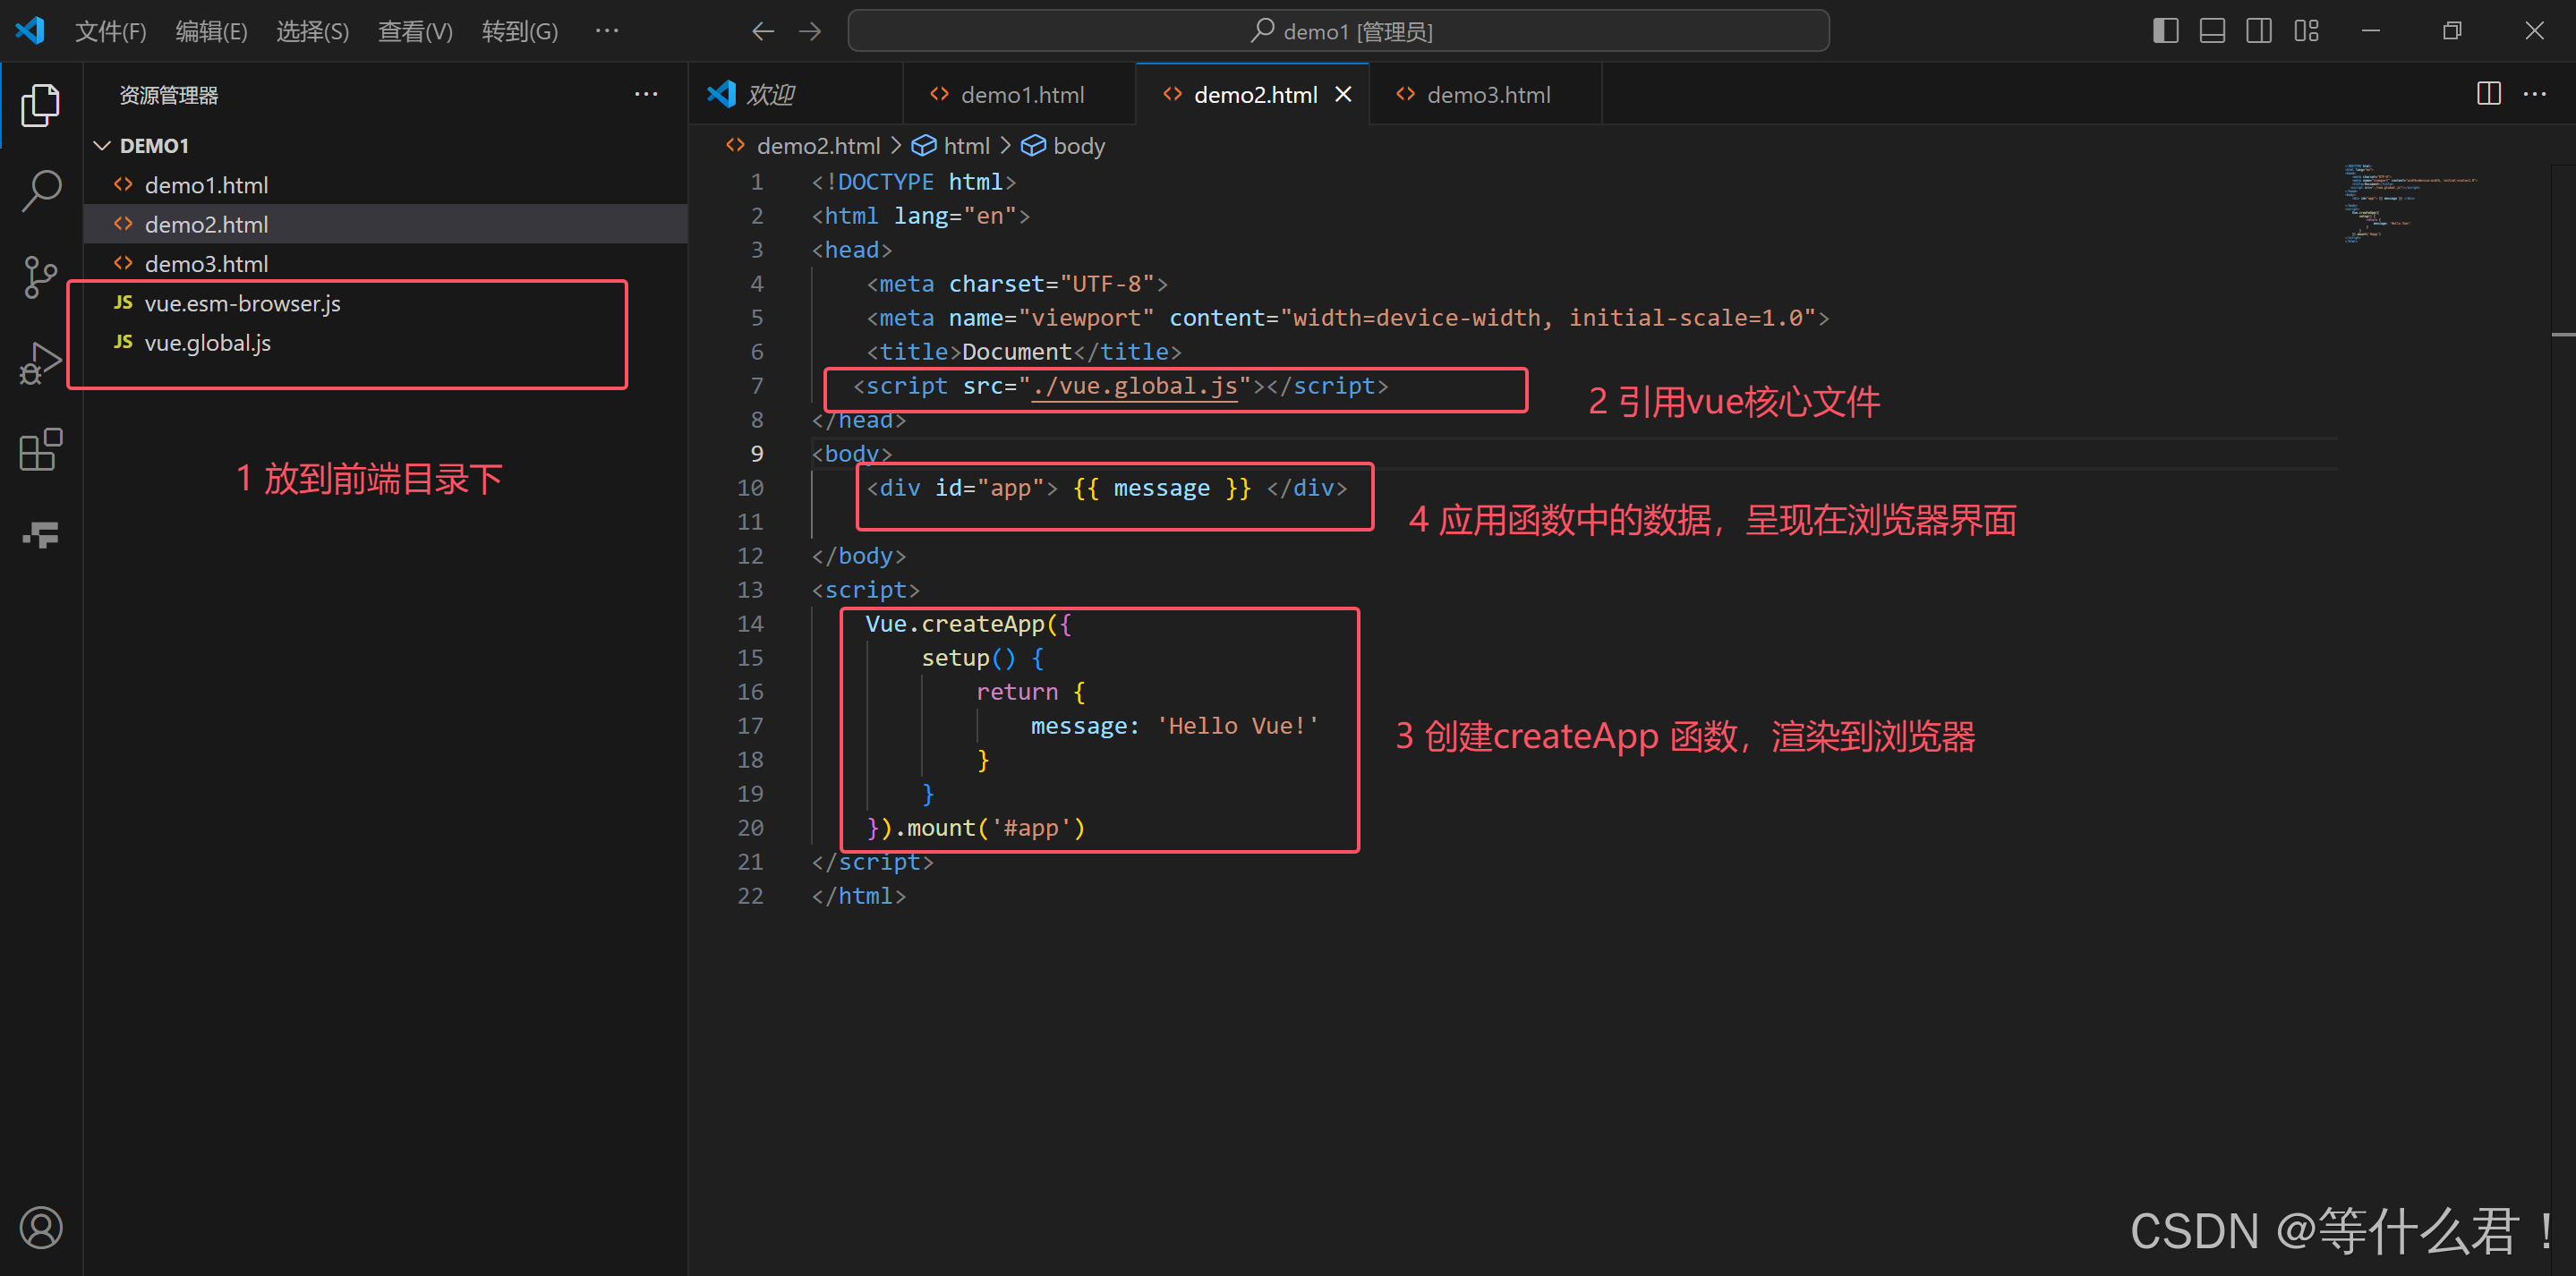2576x1276 pixels.
Task: Open vue.global.js from explorer
Action: (x=207, y=343)
